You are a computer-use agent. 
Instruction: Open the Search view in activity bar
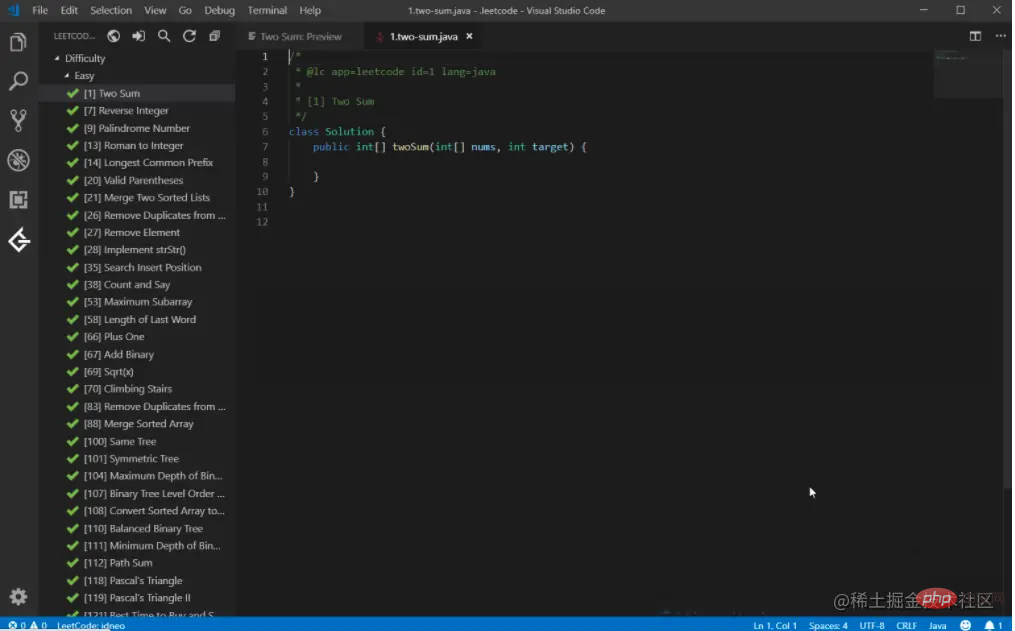tap(18, 82)
